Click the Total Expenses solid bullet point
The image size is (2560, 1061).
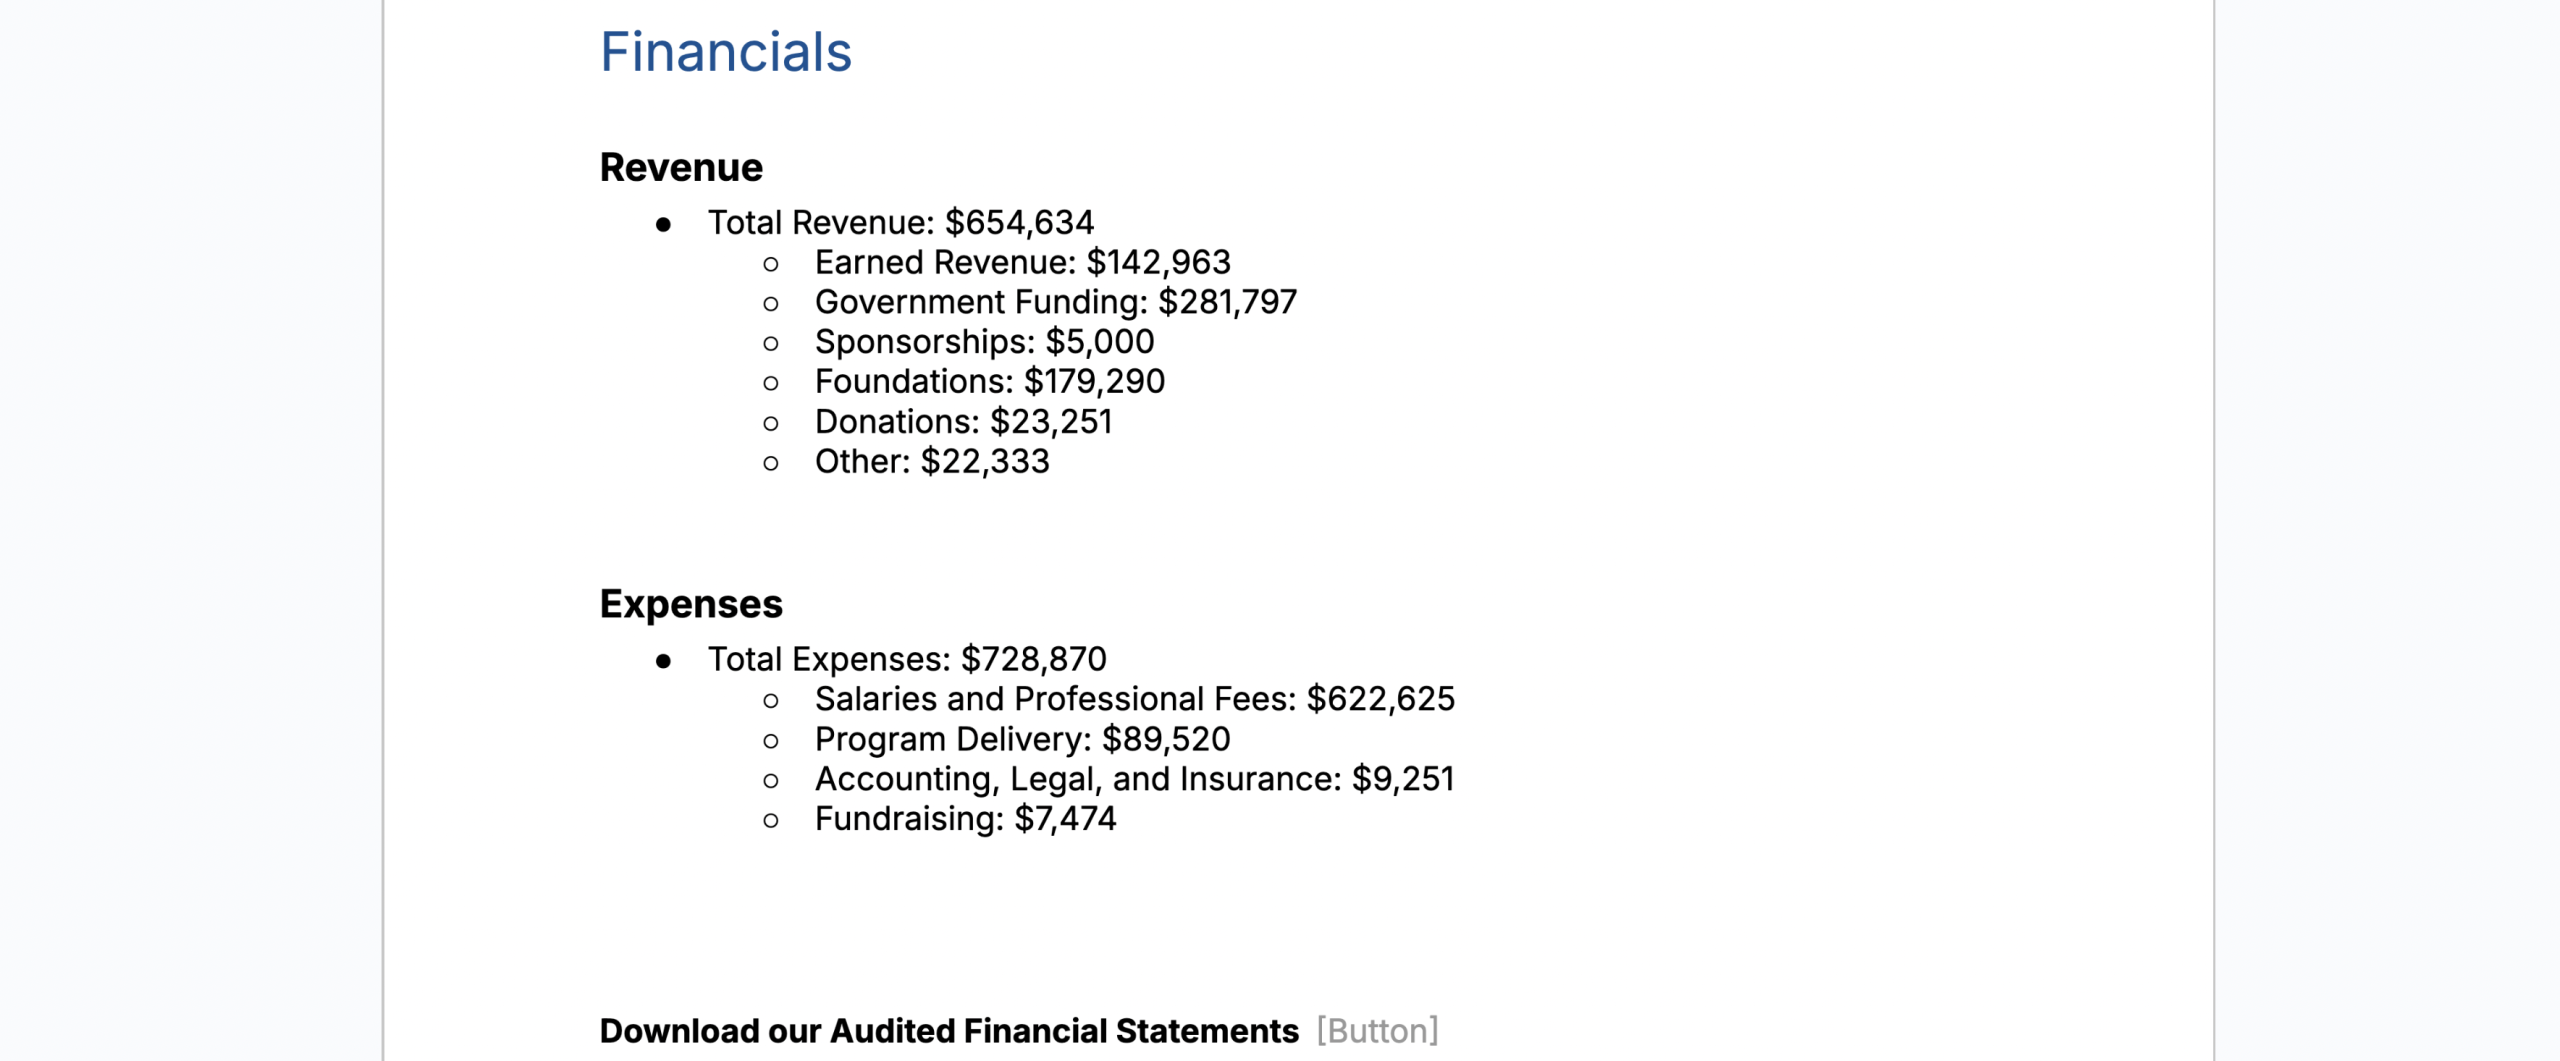(663, 661)
